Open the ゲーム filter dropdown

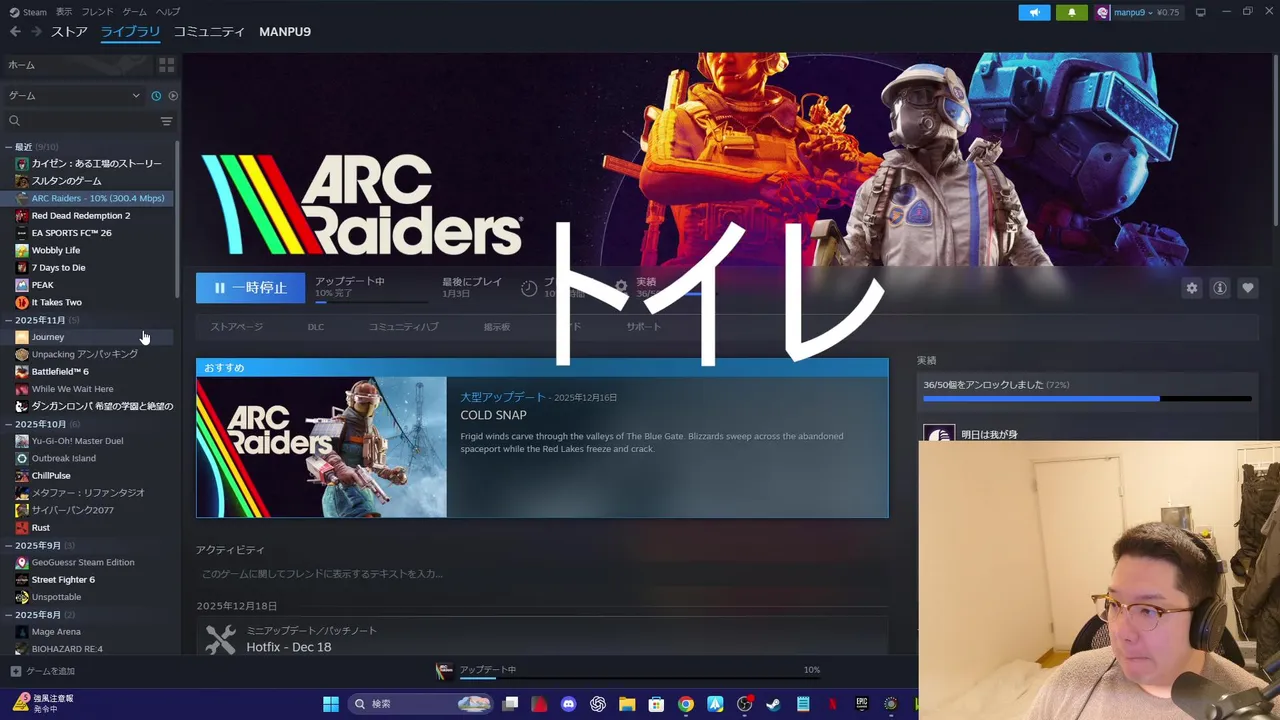(74, 96)
